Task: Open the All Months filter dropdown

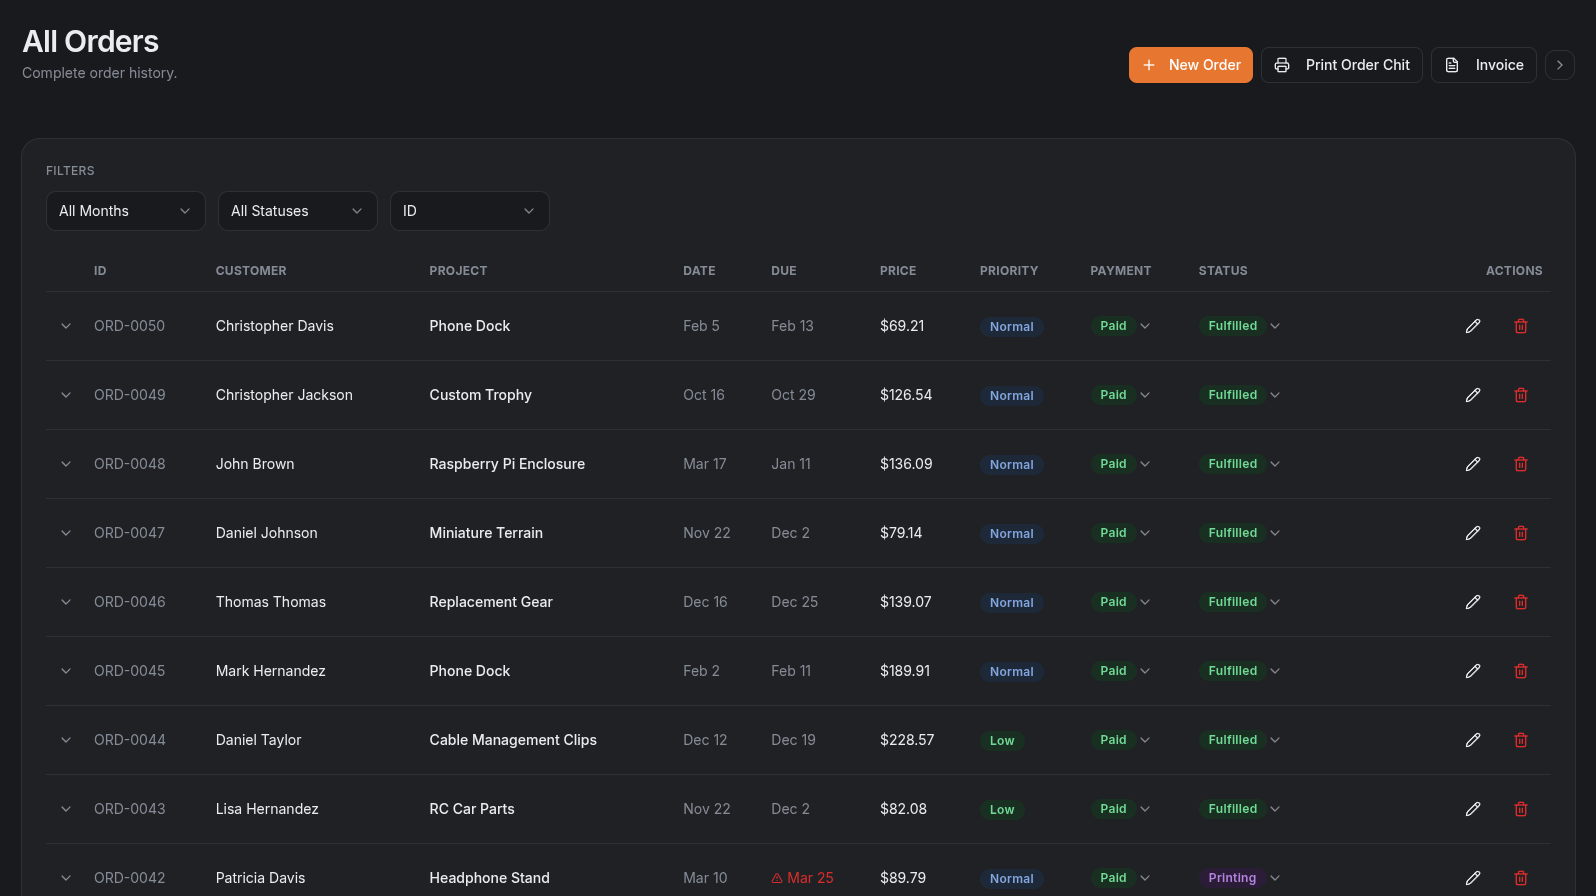Action: (125, 211)
